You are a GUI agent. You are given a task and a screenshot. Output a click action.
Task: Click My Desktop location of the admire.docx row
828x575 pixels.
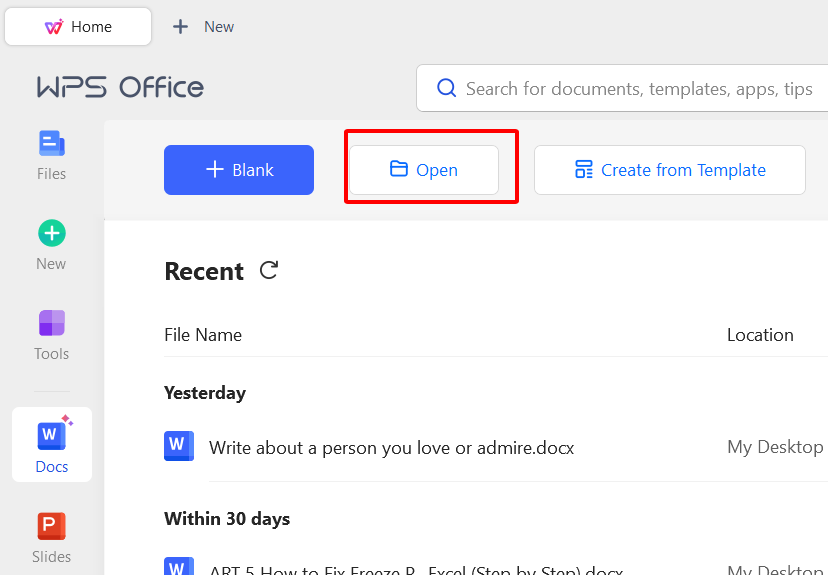click(x=775, y=447)
